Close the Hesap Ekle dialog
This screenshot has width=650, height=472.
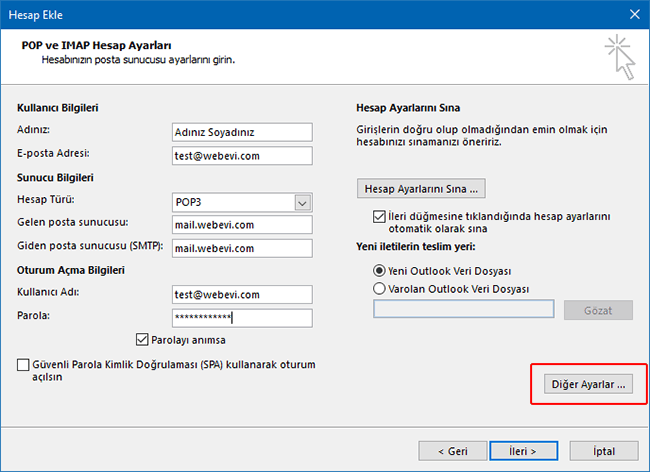click(x=632, y=13)
